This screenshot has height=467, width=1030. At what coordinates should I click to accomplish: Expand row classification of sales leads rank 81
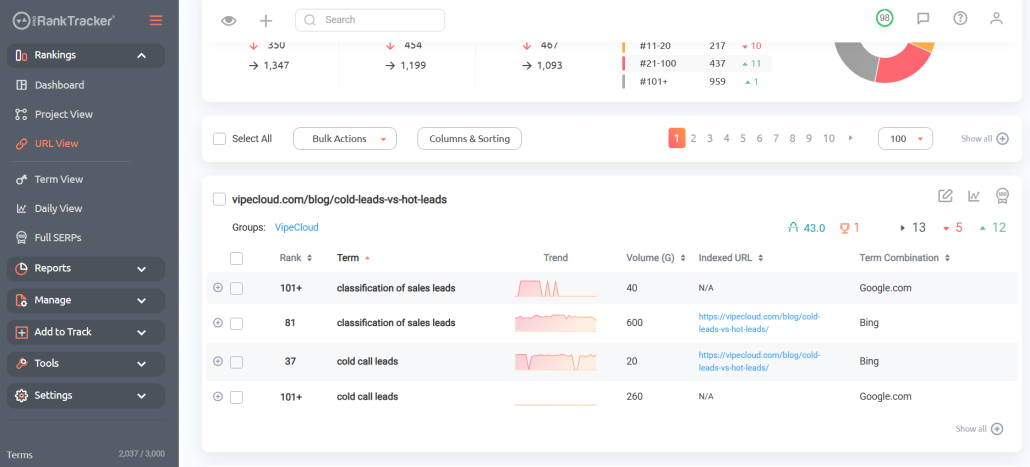pyautogui.click(x=218, y=322)
